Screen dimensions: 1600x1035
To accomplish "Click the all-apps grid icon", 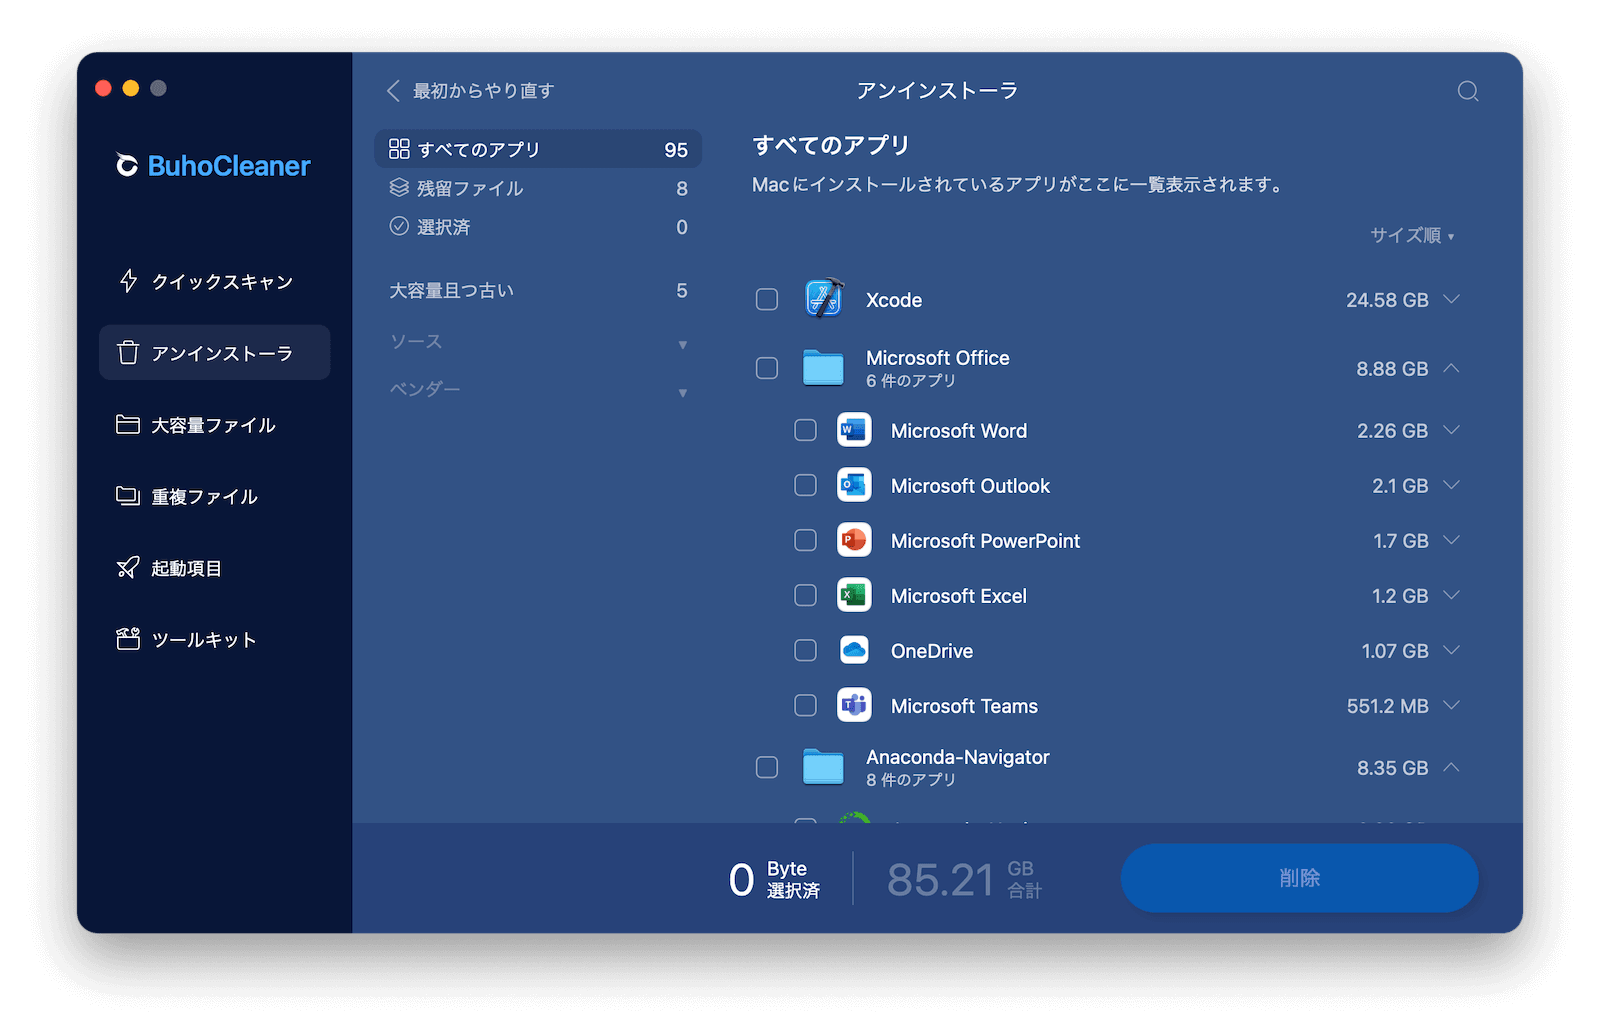I will point(399,149).
